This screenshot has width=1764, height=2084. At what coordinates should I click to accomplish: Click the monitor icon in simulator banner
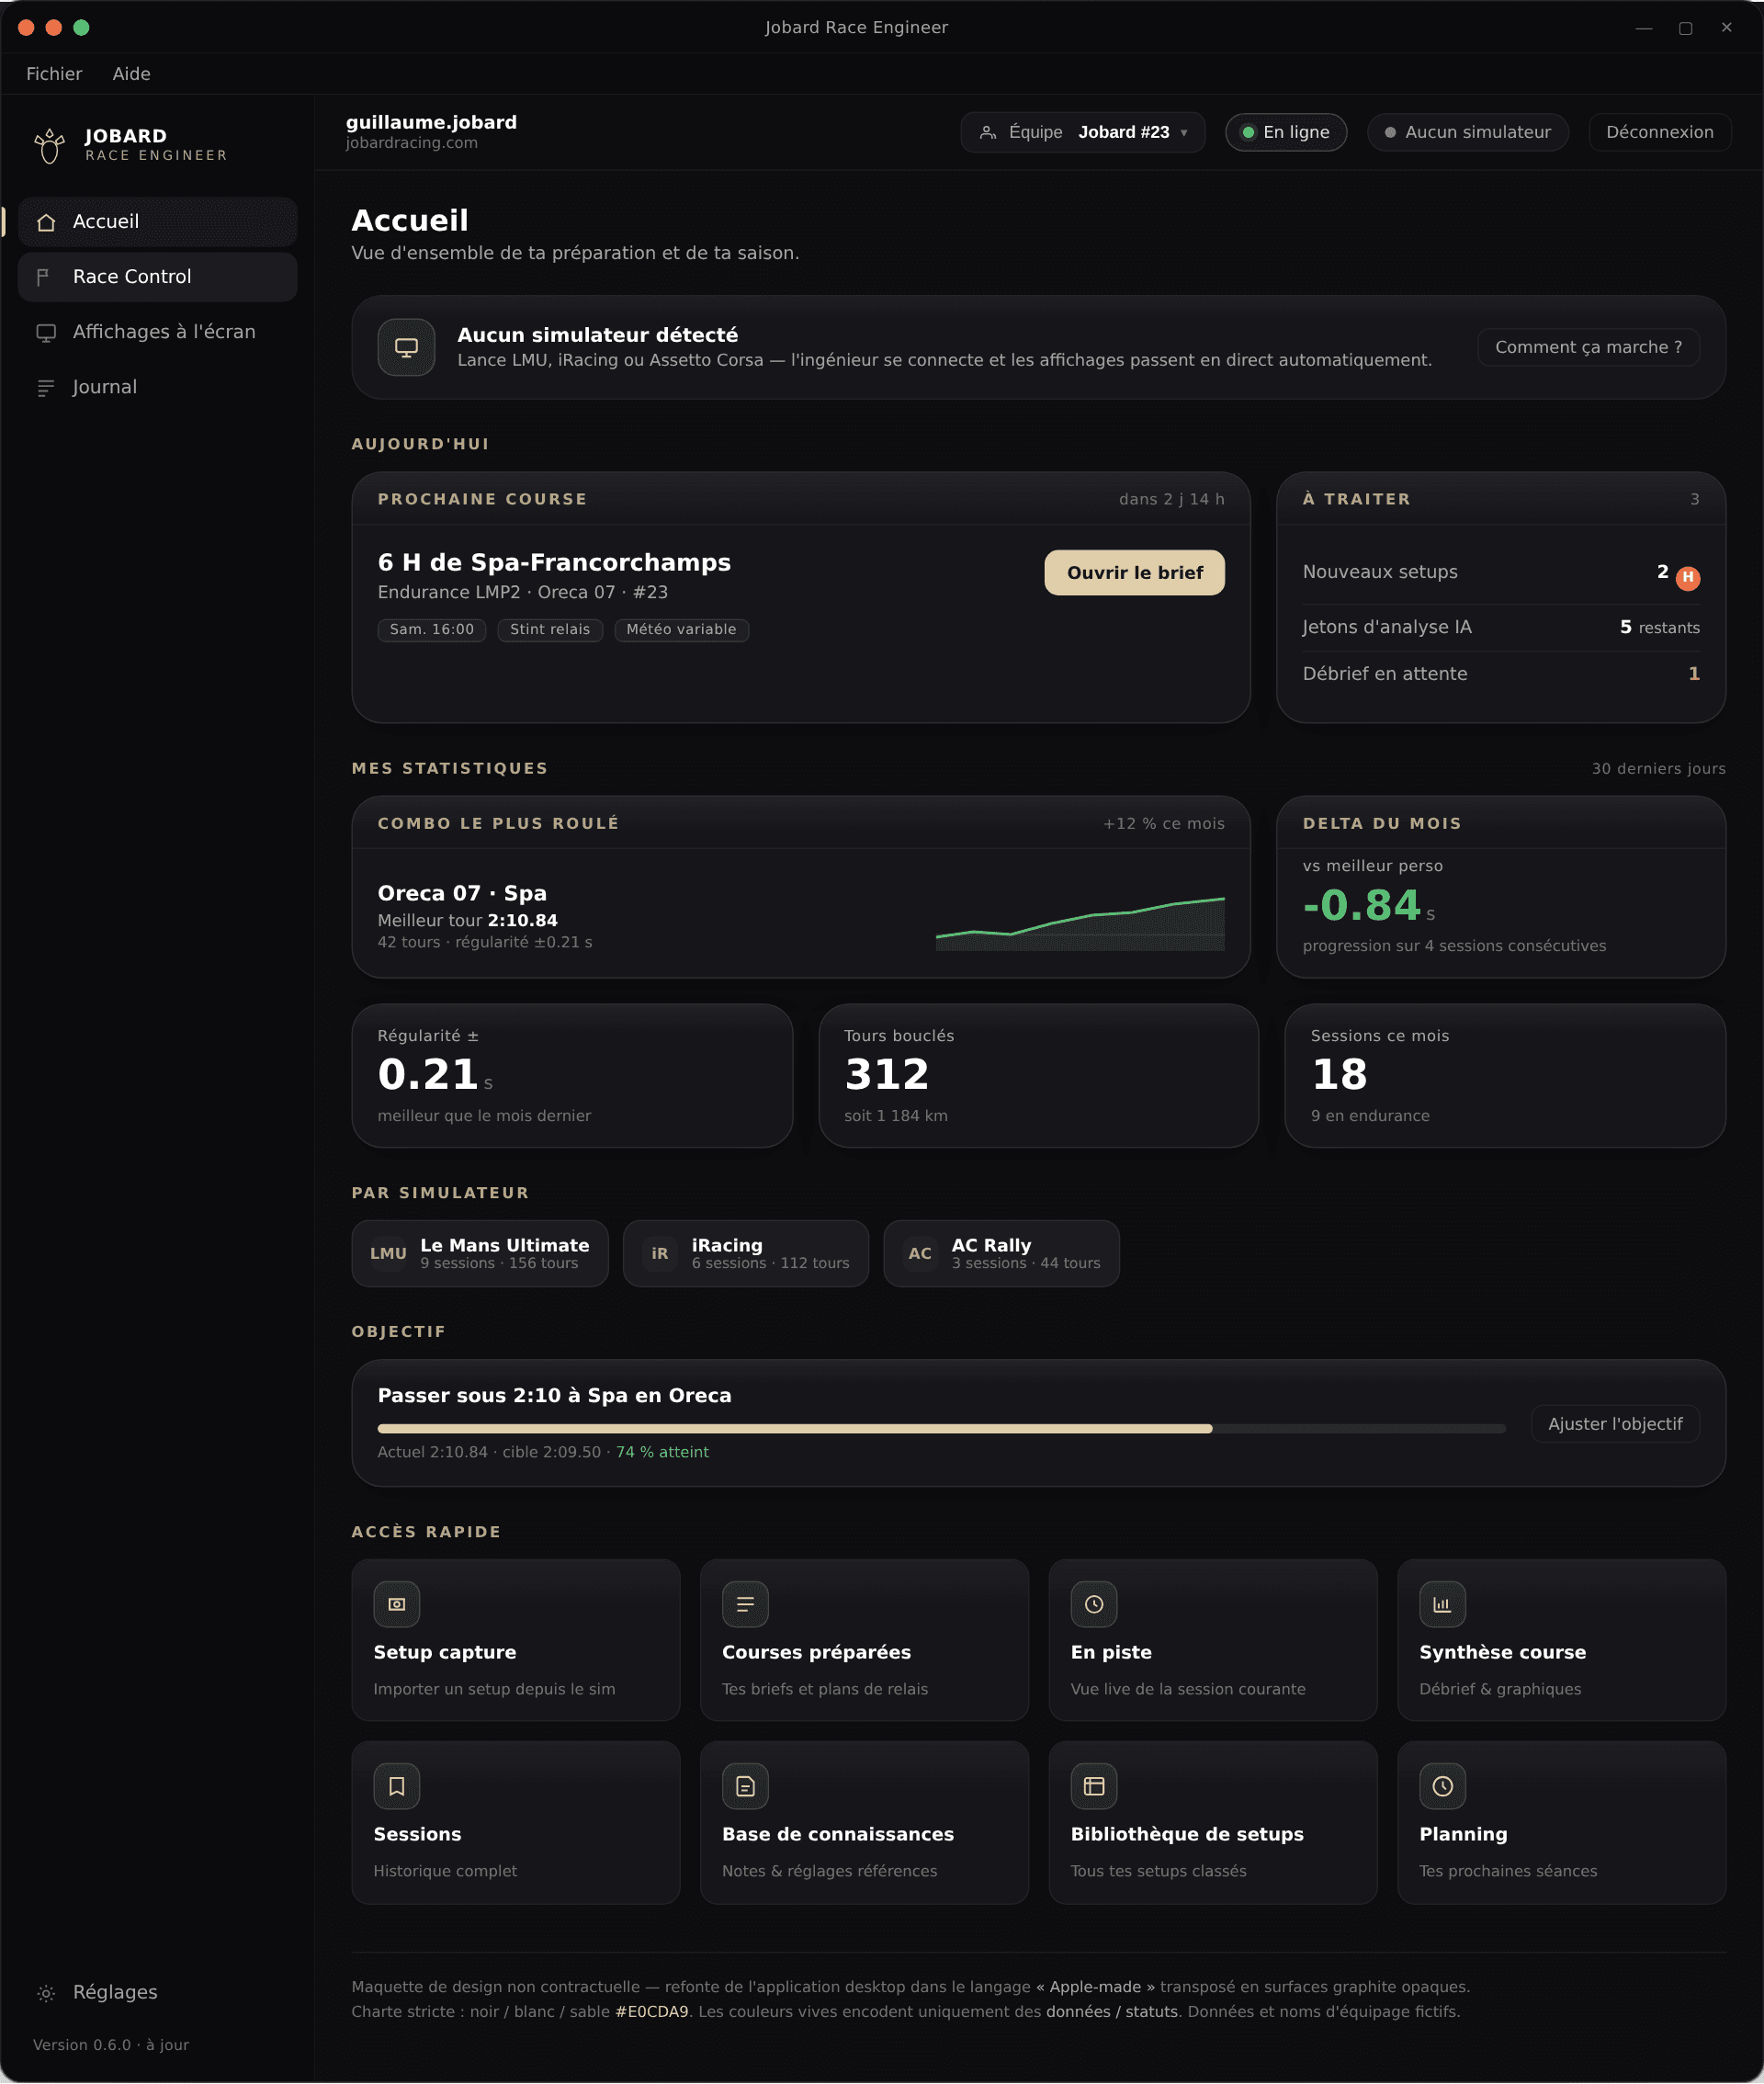pos(406,347)
